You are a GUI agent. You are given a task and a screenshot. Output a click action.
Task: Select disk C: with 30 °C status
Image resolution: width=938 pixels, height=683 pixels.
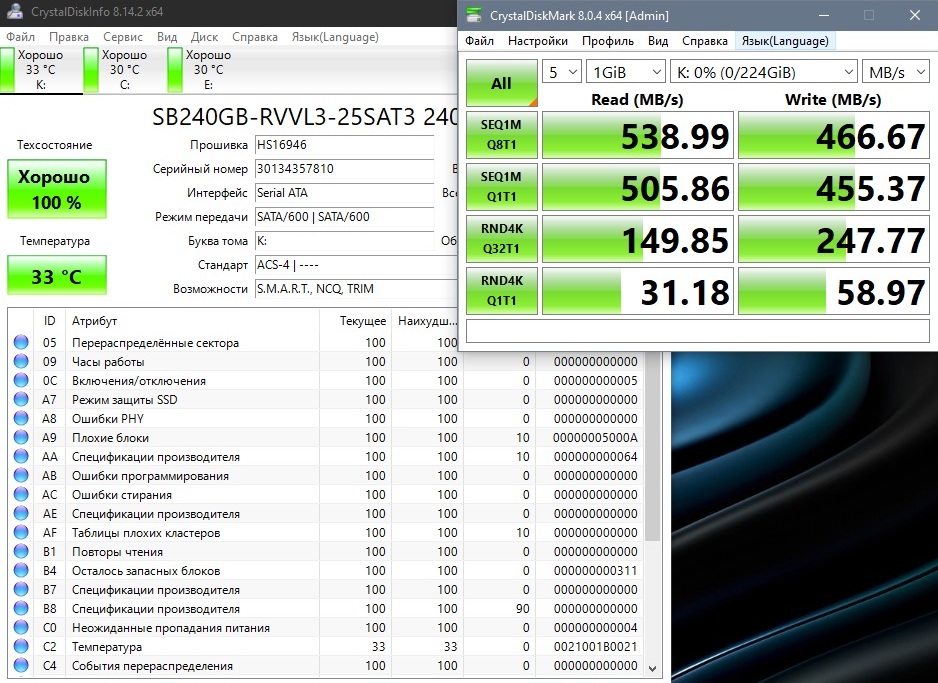(124, 69)
